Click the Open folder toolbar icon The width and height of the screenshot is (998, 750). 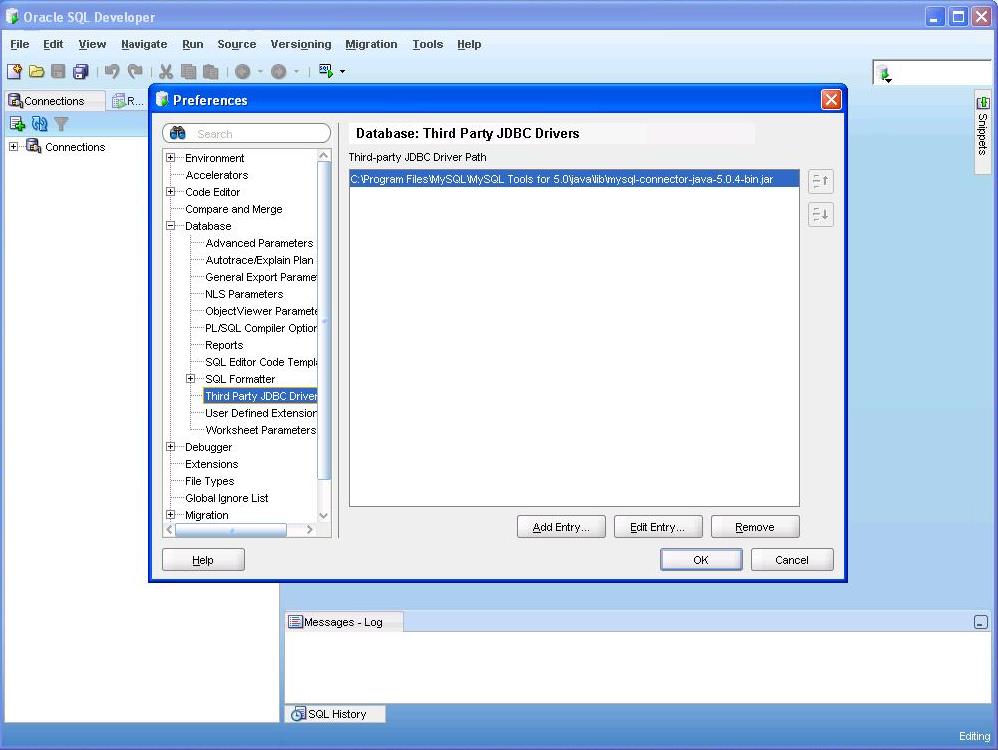pos(36,71)
